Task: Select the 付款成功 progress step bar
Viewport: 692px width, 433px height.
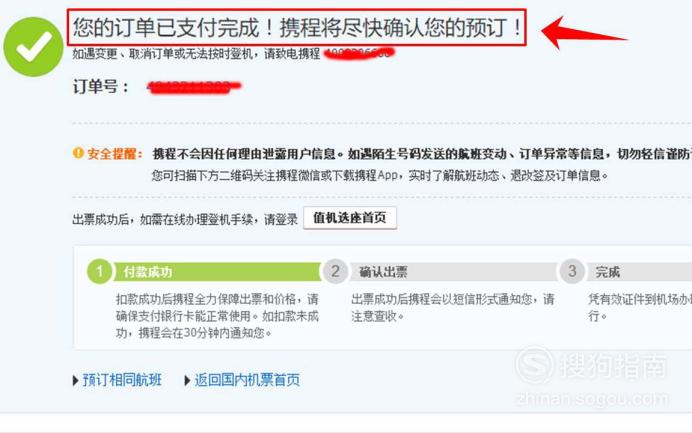Action: pyautogui.click(x=217, y=272)
